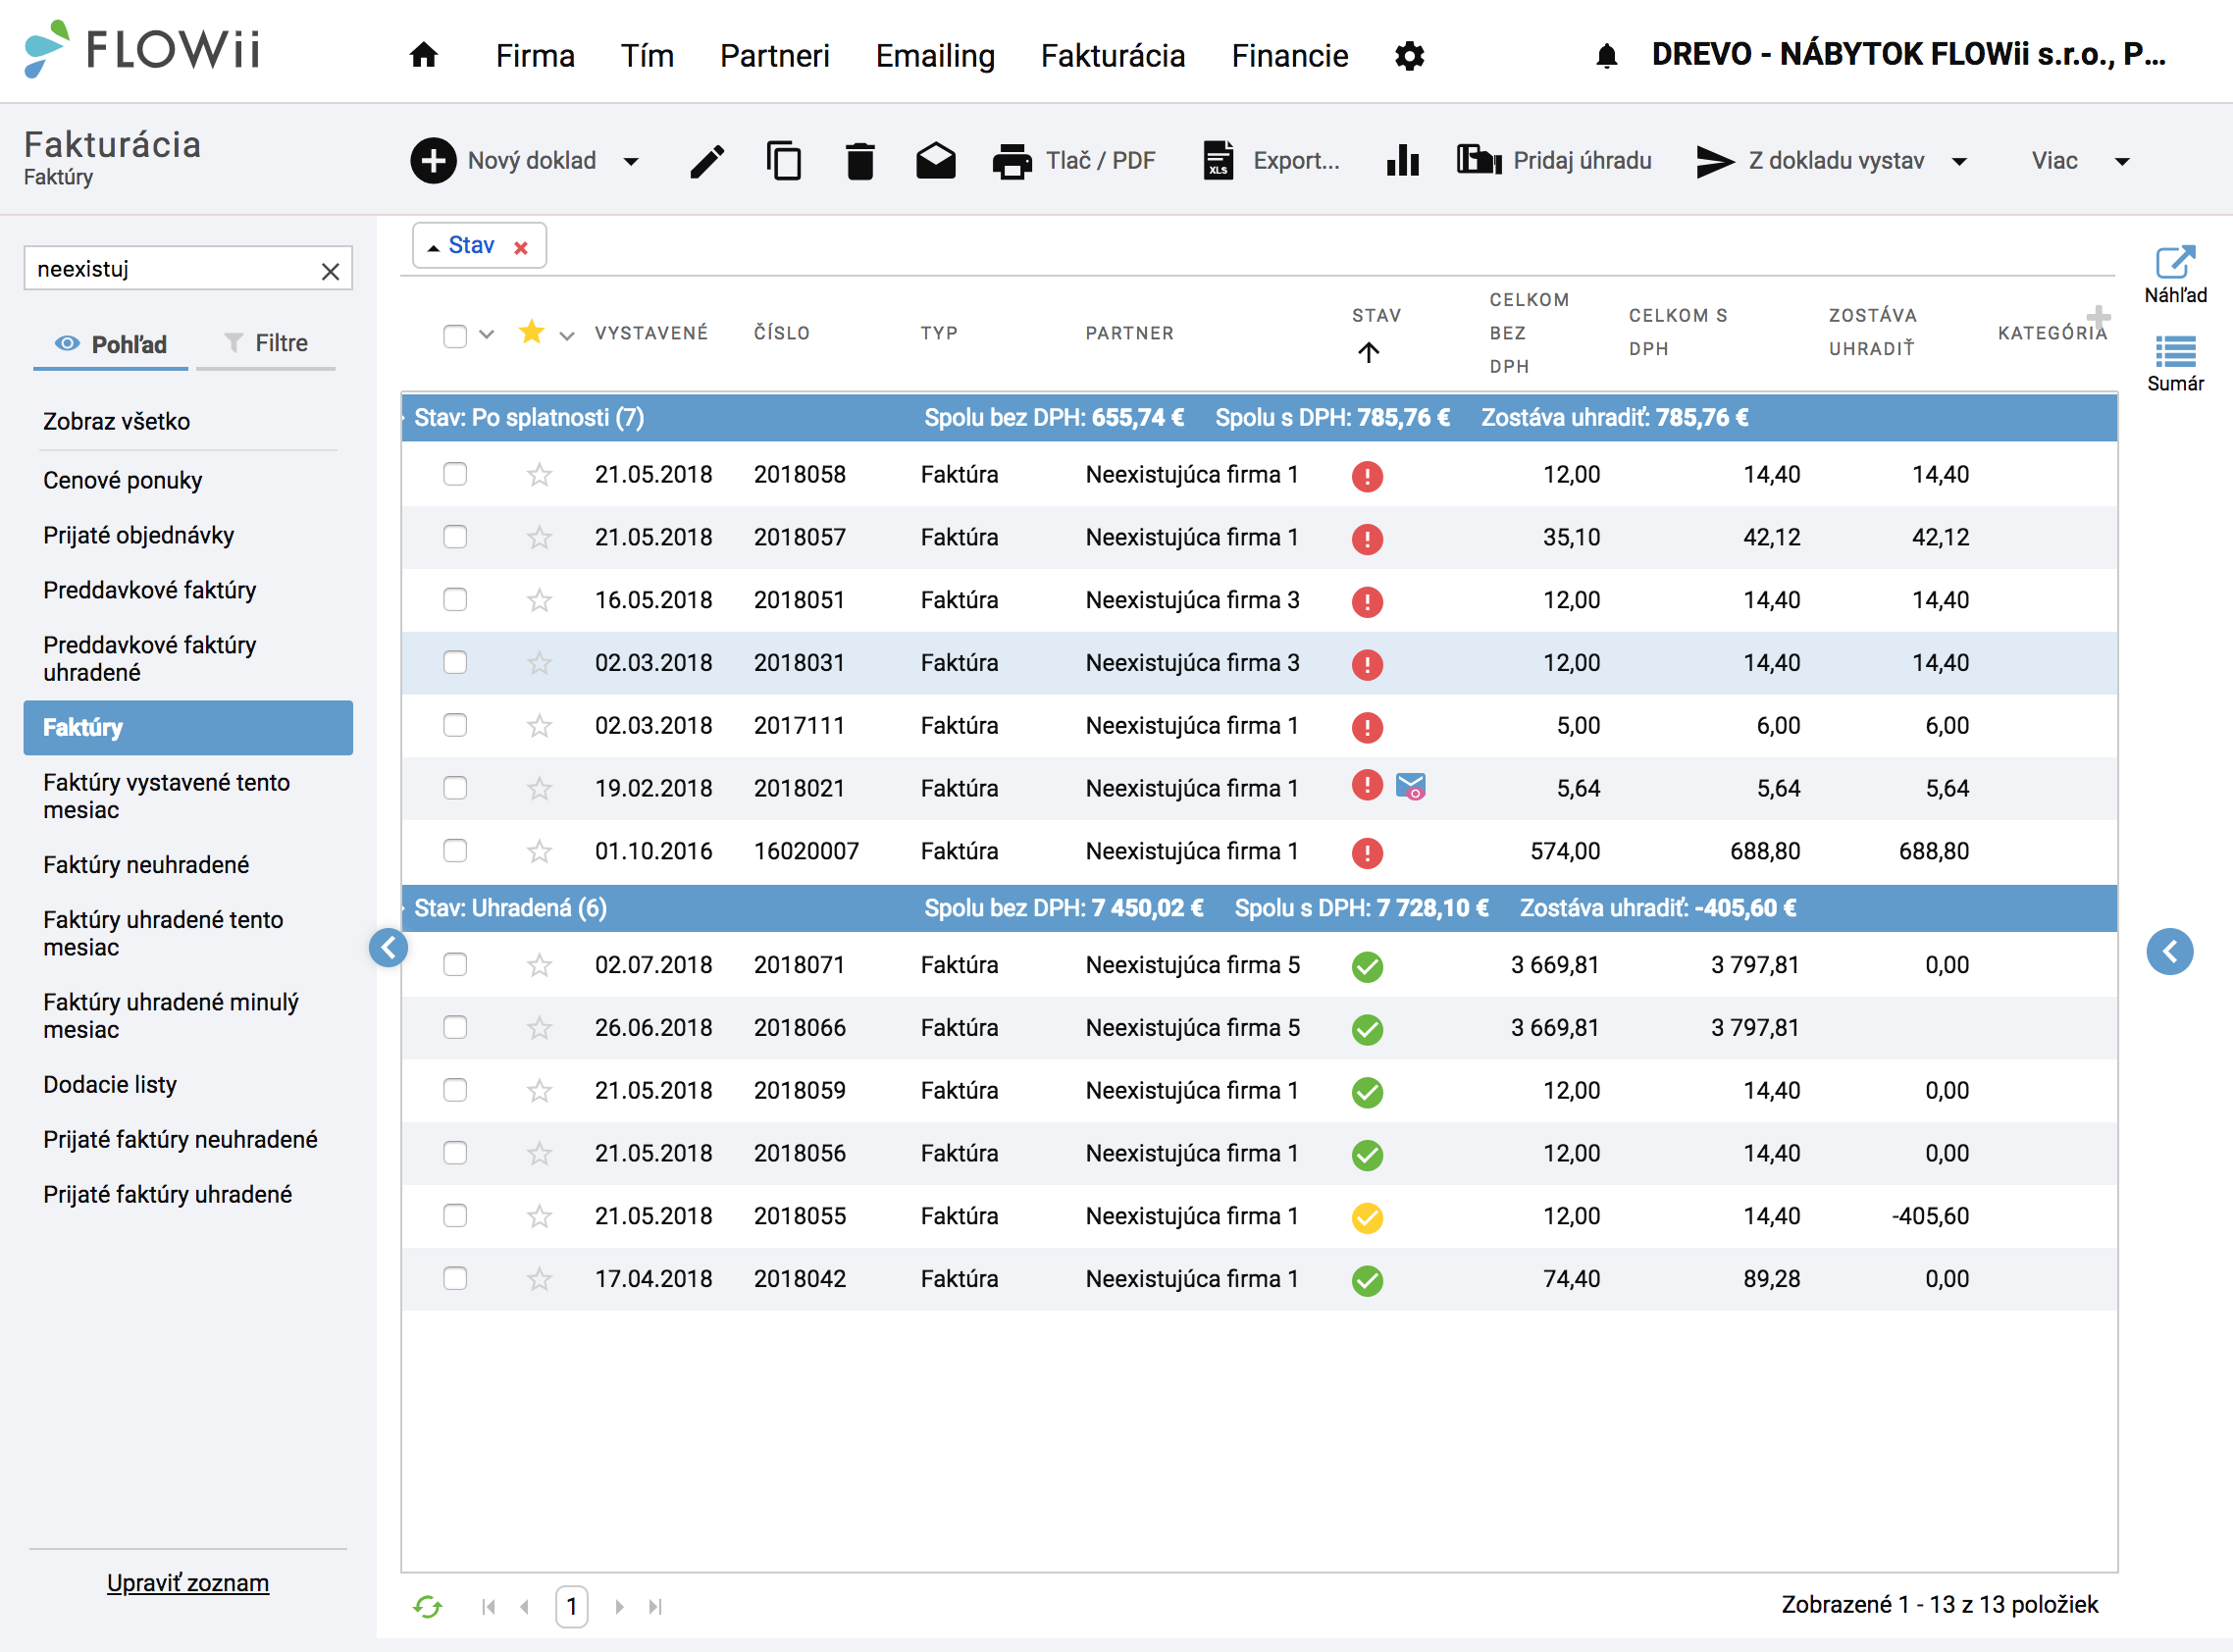
Task: Add a column with the plus icon
Action: click(x=2098, y=316)
